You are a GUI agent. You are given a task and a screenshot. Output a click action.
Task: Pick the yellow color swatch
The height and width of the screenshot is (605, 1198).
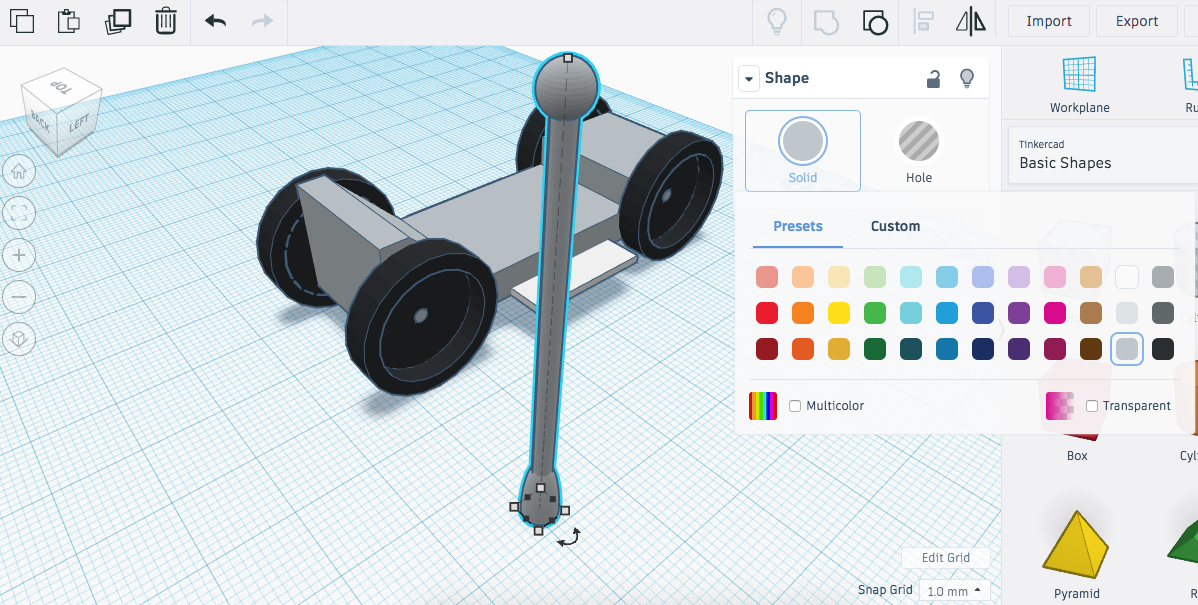[x=838, y=313]
